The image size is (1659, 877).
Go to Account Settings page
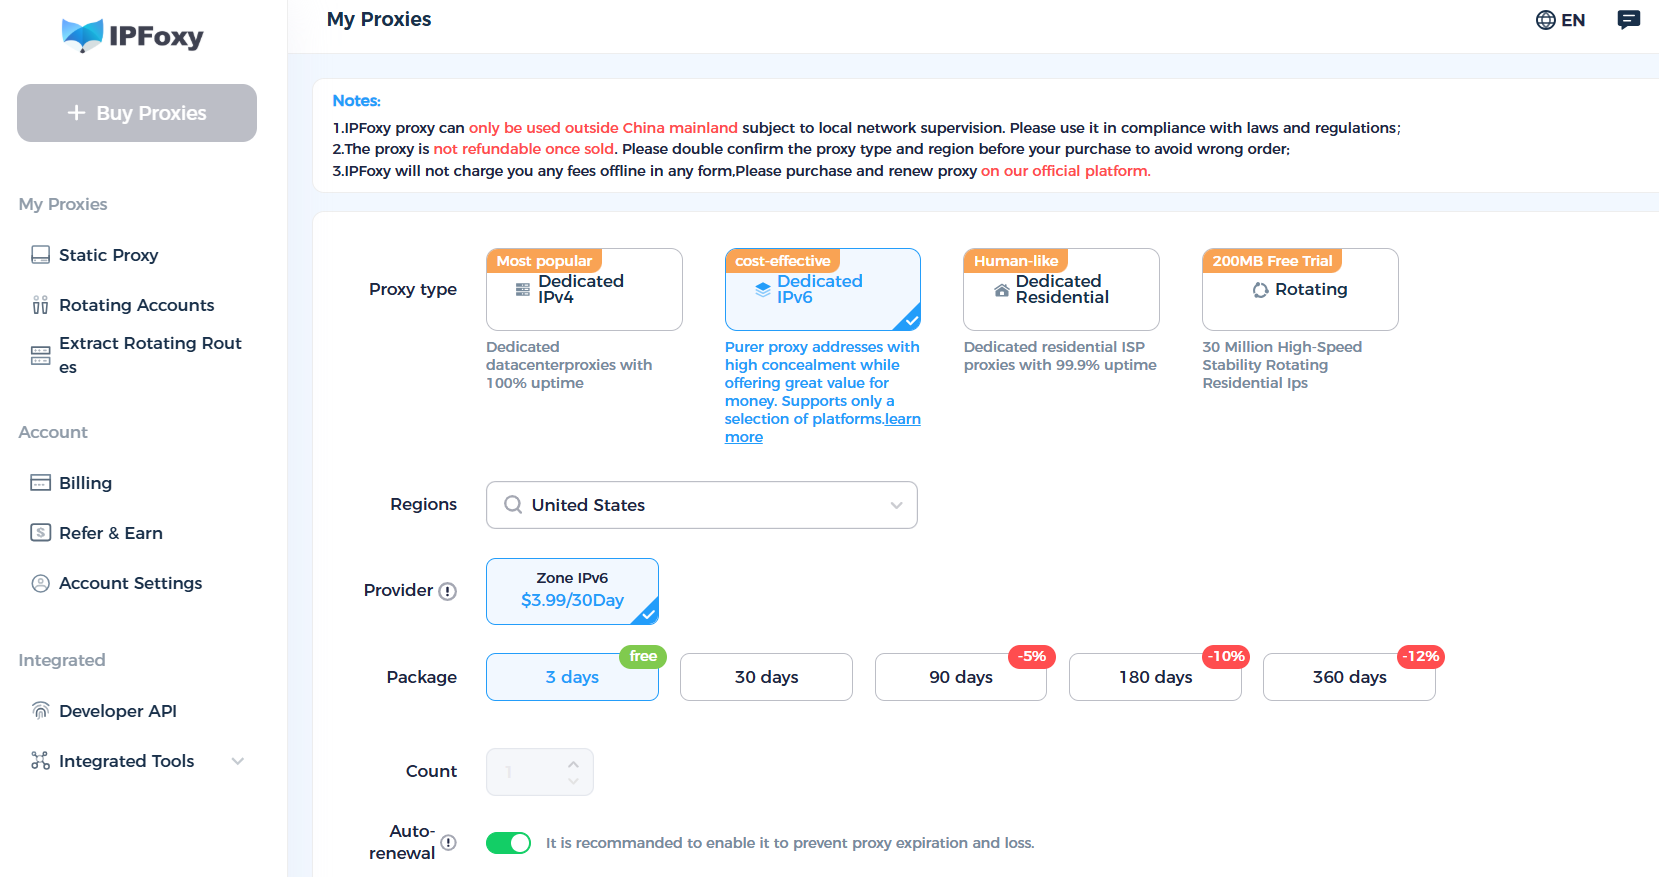point(130,583)
